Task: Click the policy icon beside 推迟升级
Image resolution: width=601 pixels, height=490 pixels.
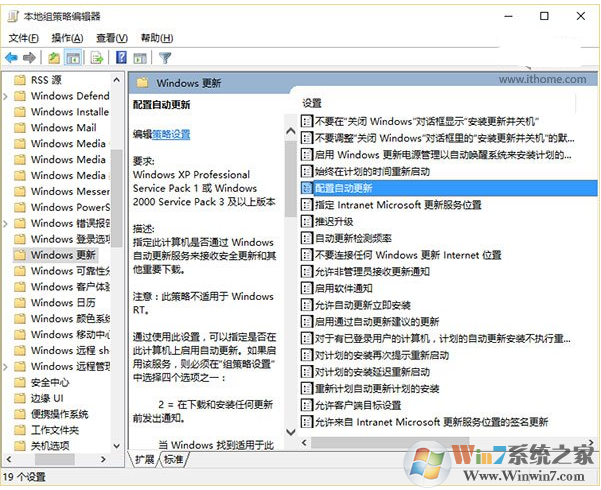Action: click(306, 221)
